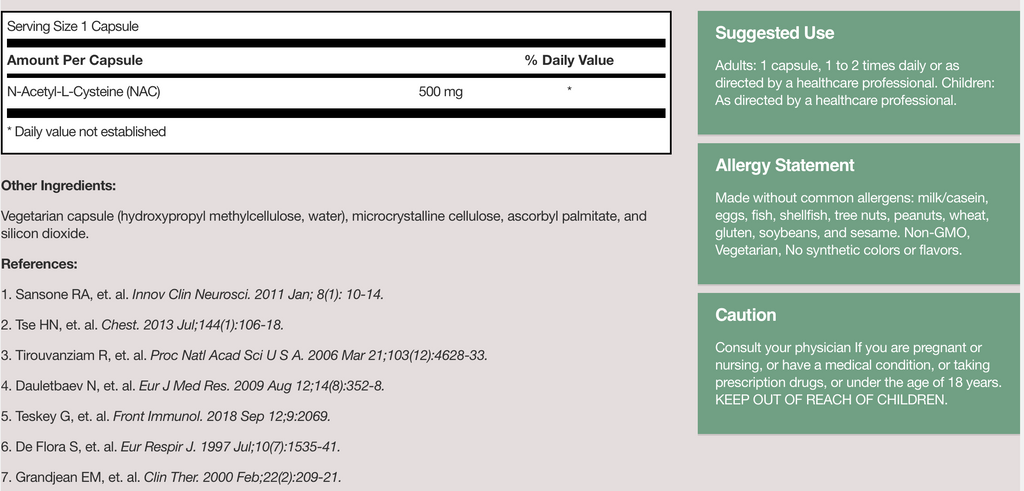Viewport: 1024px width, 491px height.
Task: Click the Teskey G Front Immunol reference
Action: pyautogui.click(x=166, y=416)
